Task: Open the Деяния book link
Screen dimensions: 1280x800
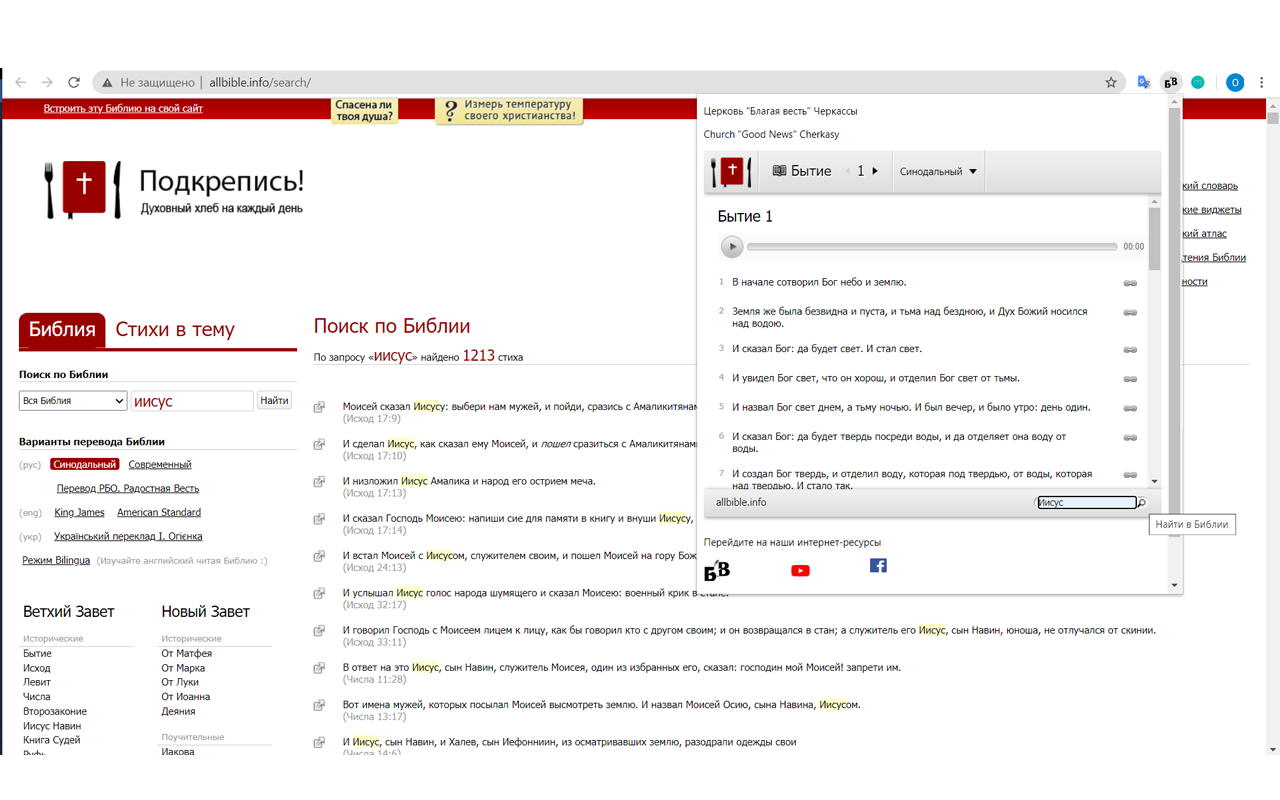Action: coord(178,712)
